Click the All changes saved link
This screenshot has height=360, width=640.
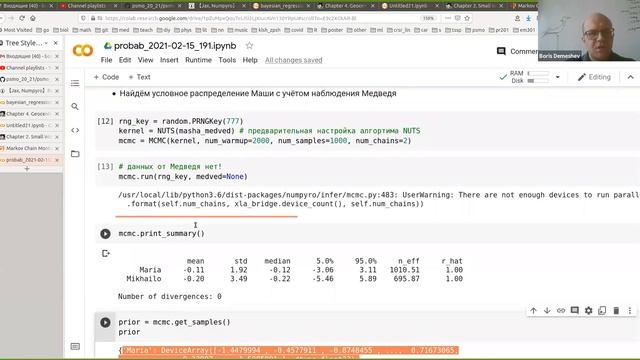pos(293,60)
